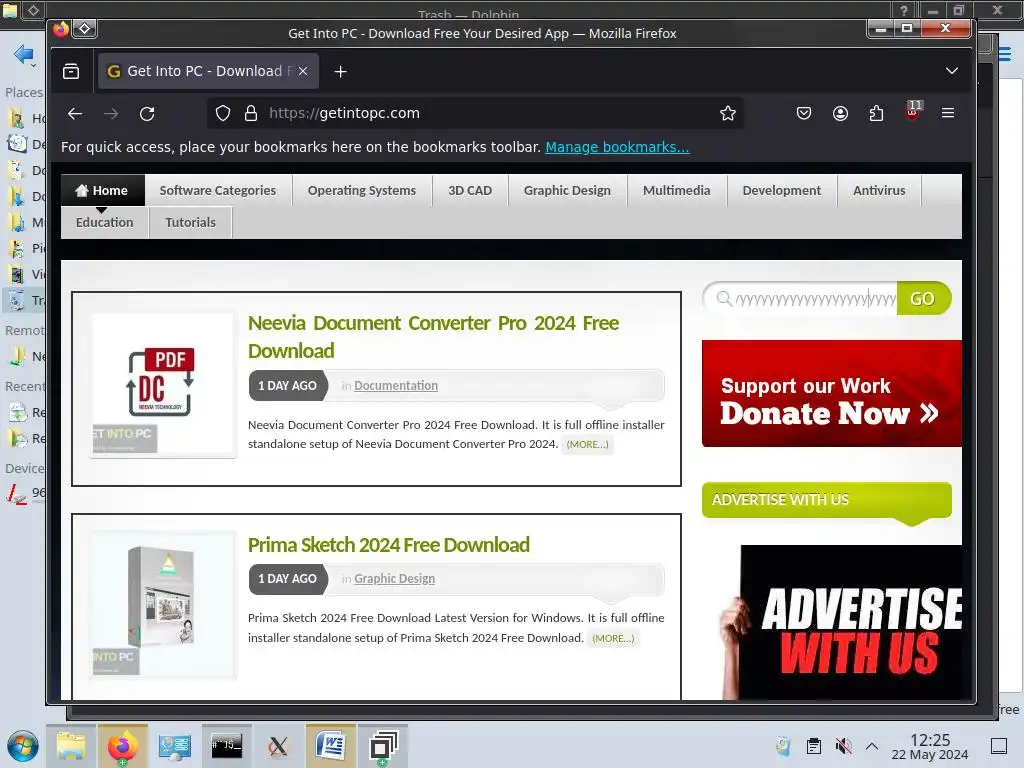The width and height of the screenshot is (1024, 768).
Task: Click MORE link on Neevia post
Action: coord(587,445)
